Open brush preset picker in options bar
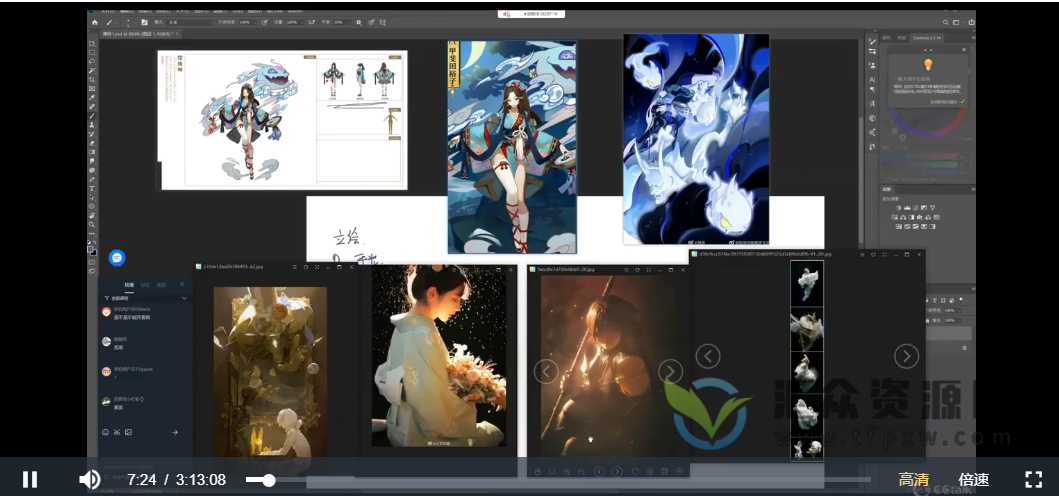This screenshot has width=1059, height=496. coord(132,22)
